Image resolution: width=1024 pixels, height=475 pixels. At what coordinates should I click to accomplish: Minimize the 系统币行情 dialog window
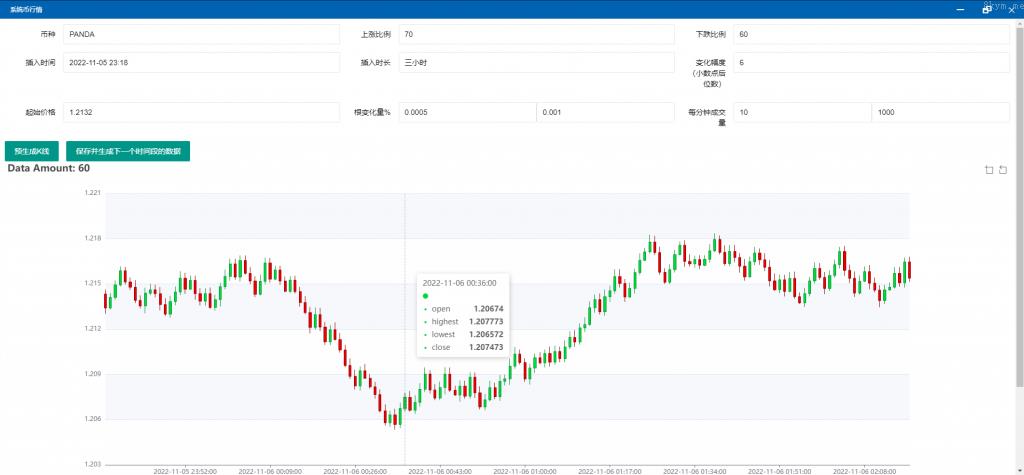(x=961, y=8)
